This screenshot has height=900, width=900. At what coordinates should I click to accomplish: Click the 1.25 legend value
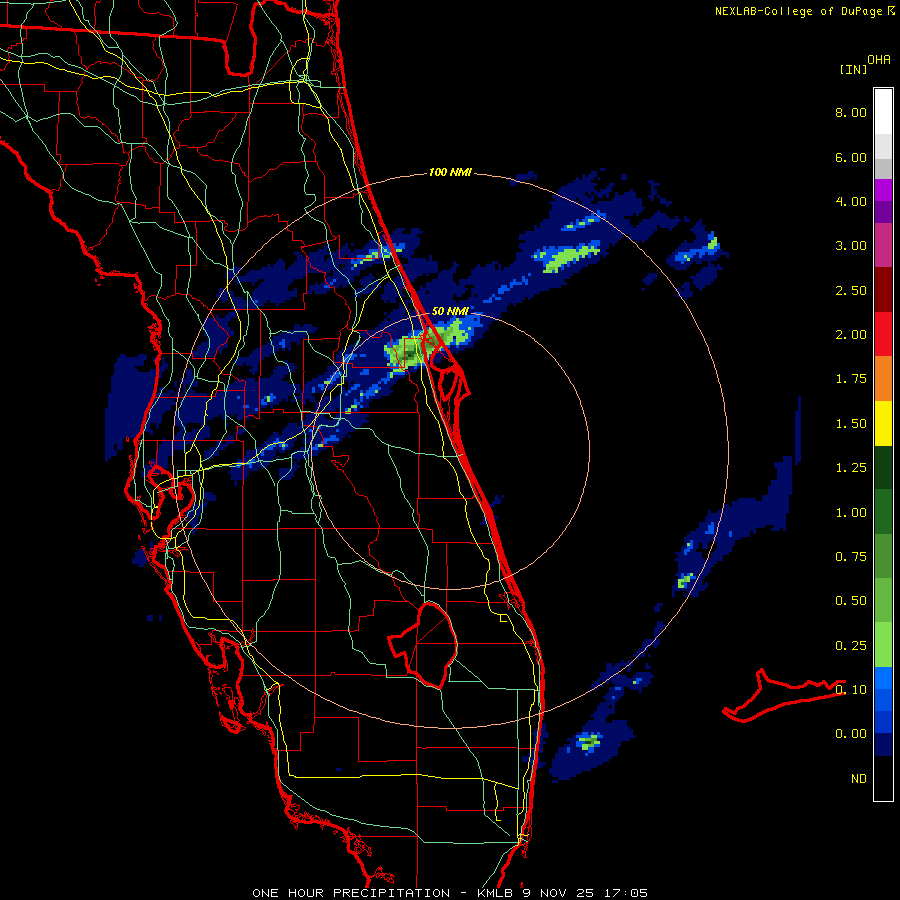point(851,468)
